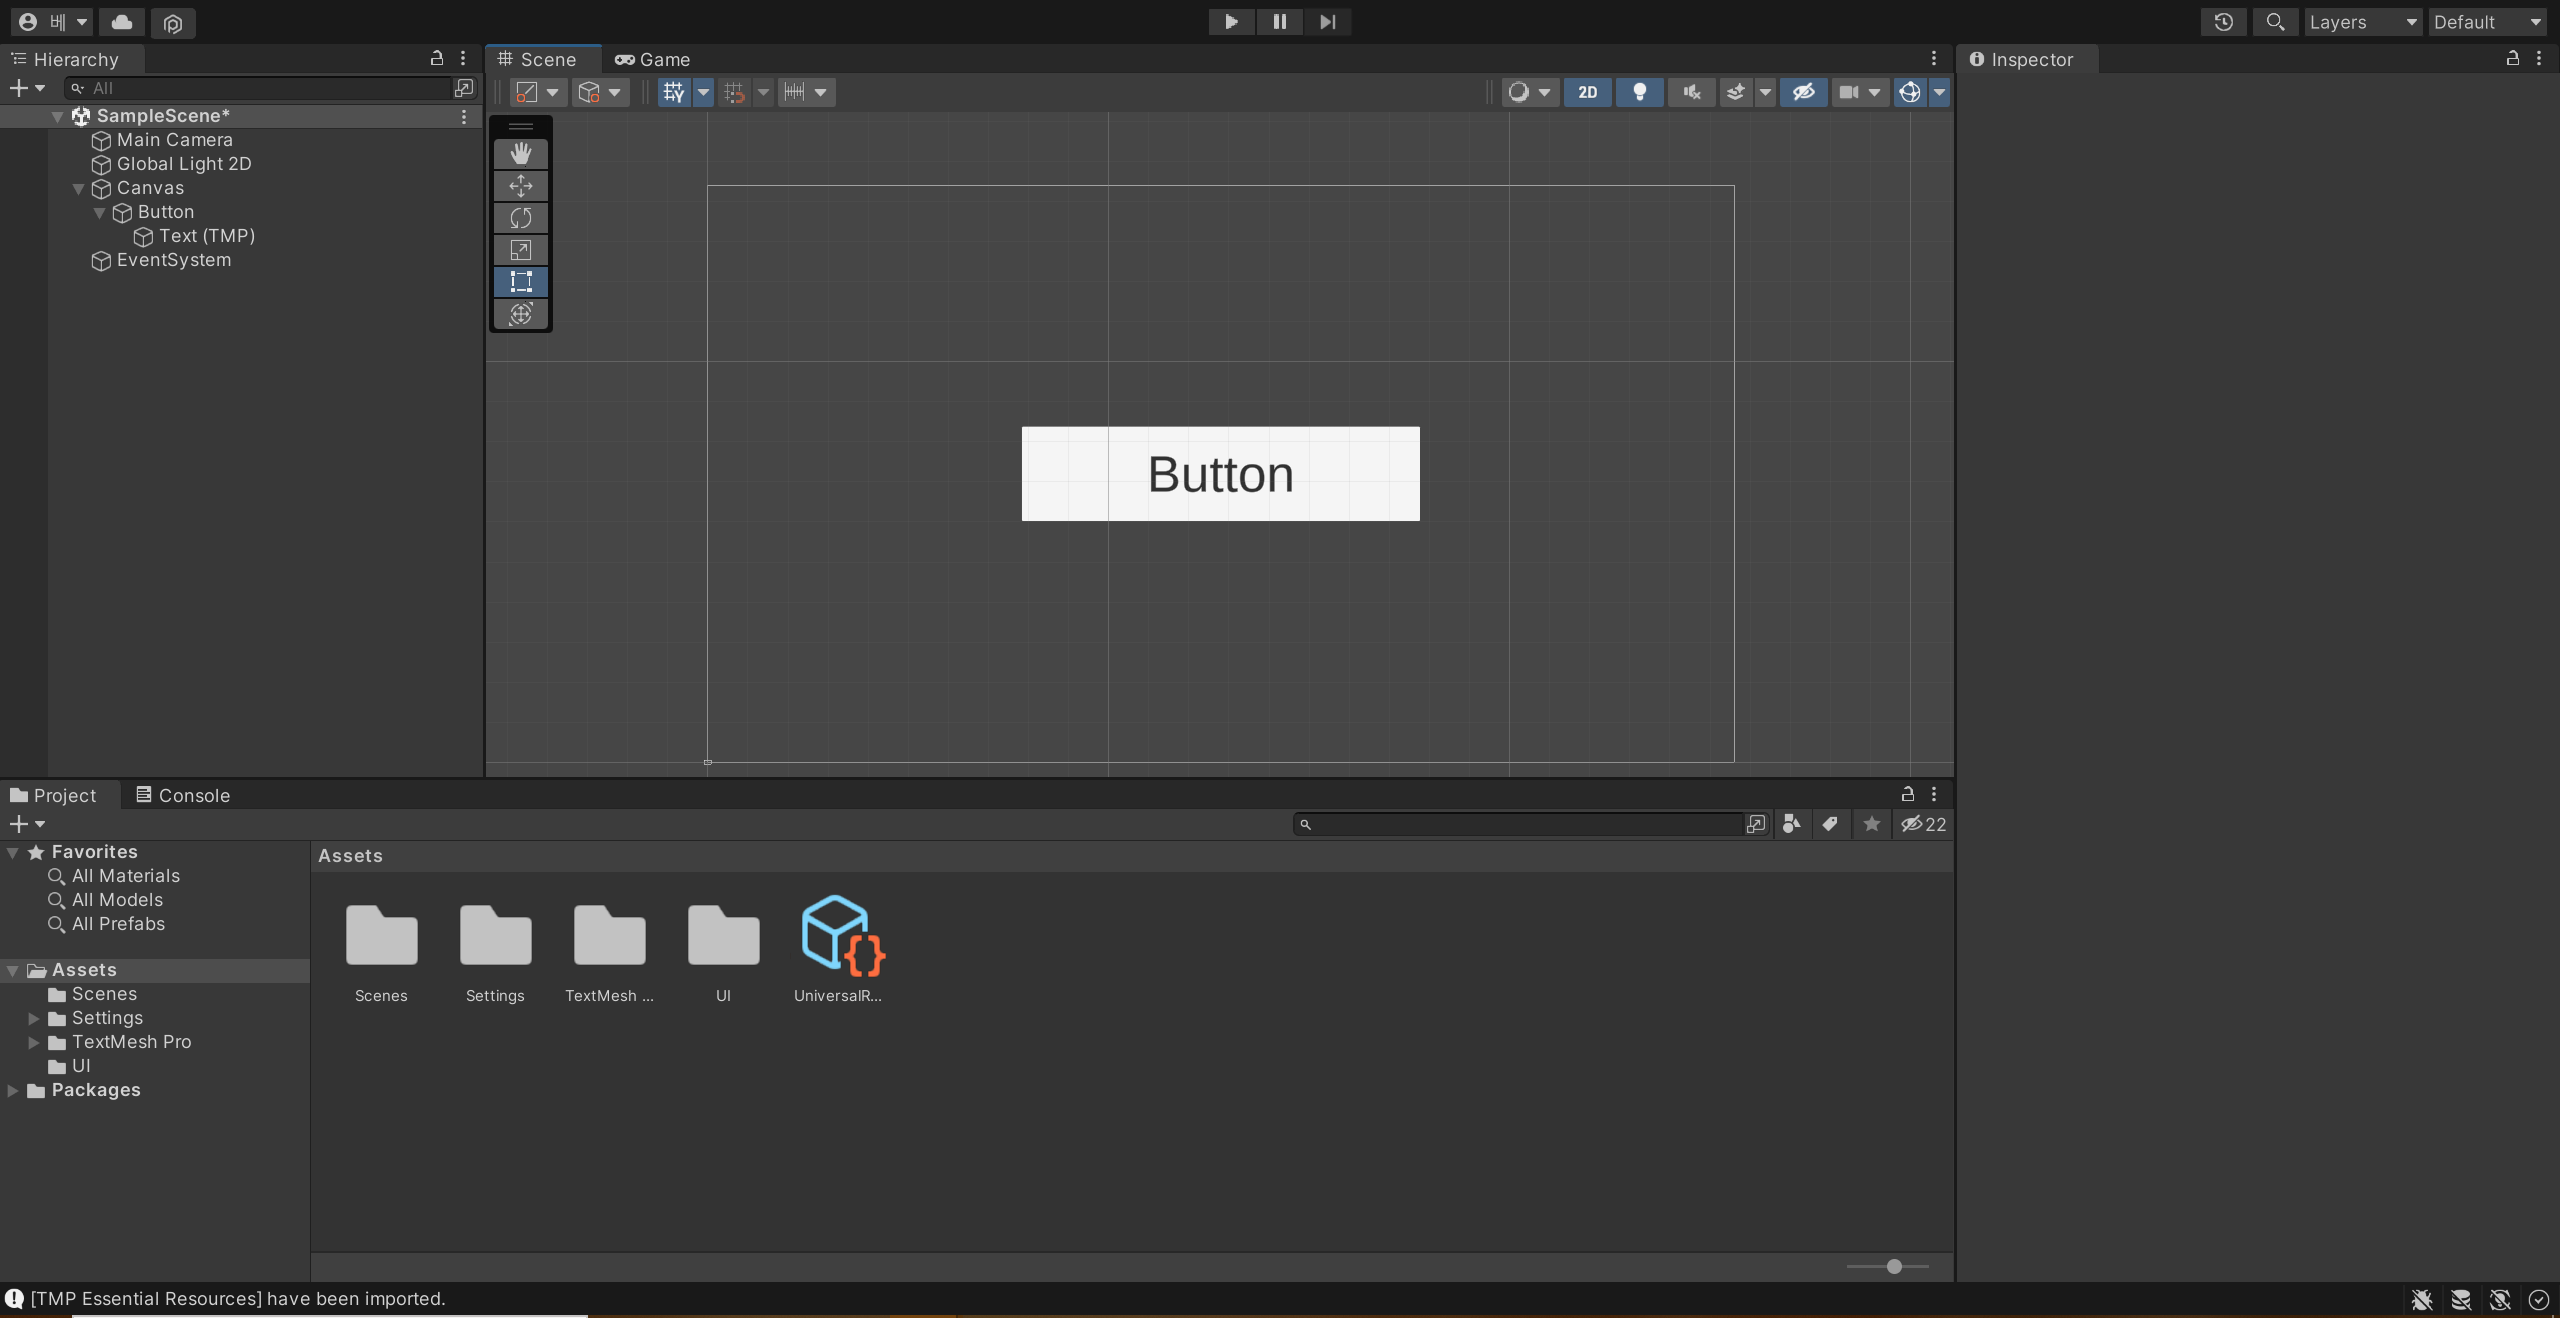Image resolution: width=2560 pixels, height=1318 pixels.
Task: Toggle scene audio mute
Action: coord(1691,92)
